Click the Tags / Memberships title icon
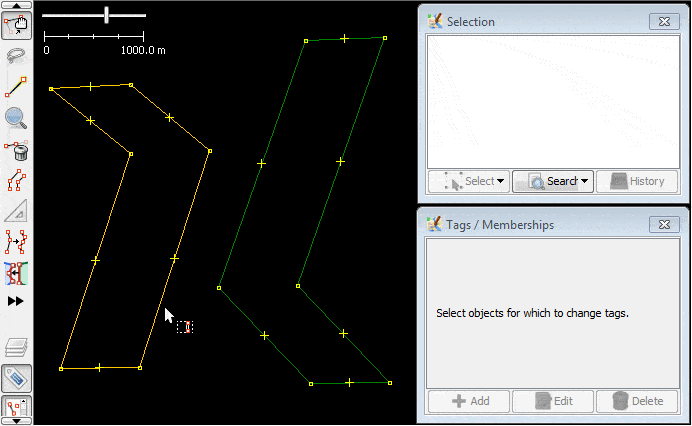The height and width of the screenshot is (426, 692). coord(435,224)
